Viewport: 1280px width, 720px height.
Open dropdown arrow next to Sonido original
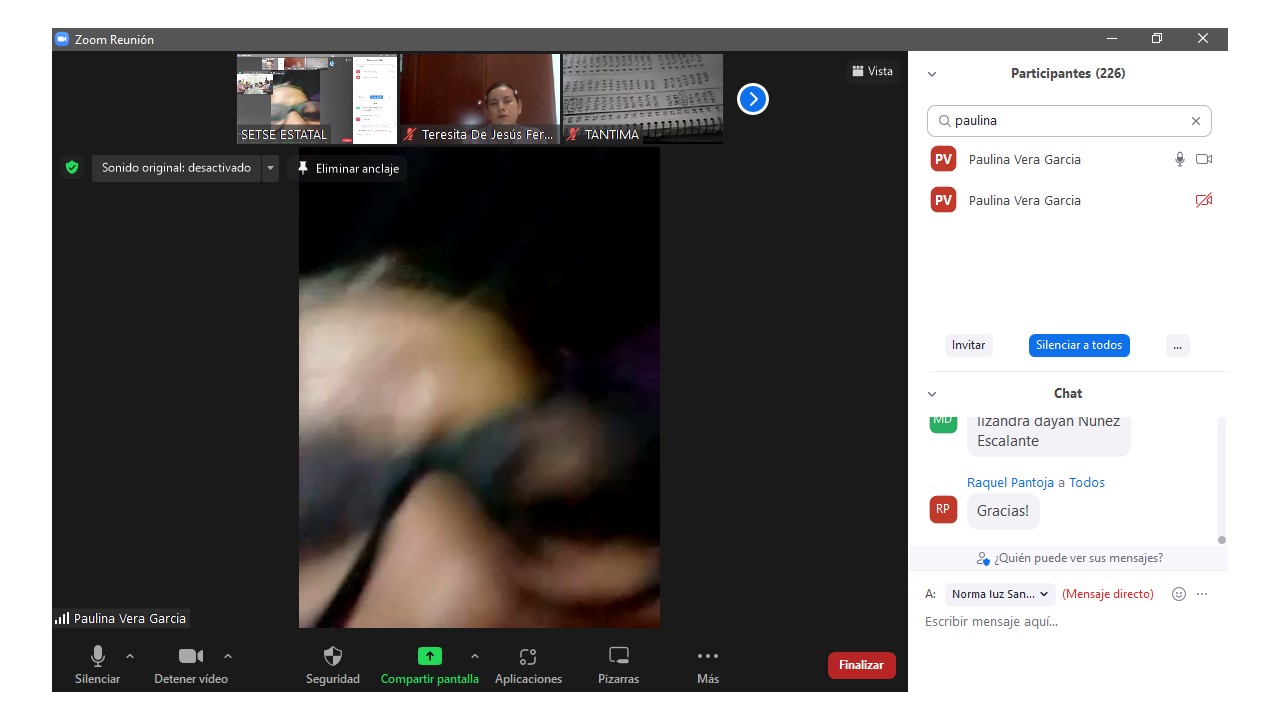point(270,168)
